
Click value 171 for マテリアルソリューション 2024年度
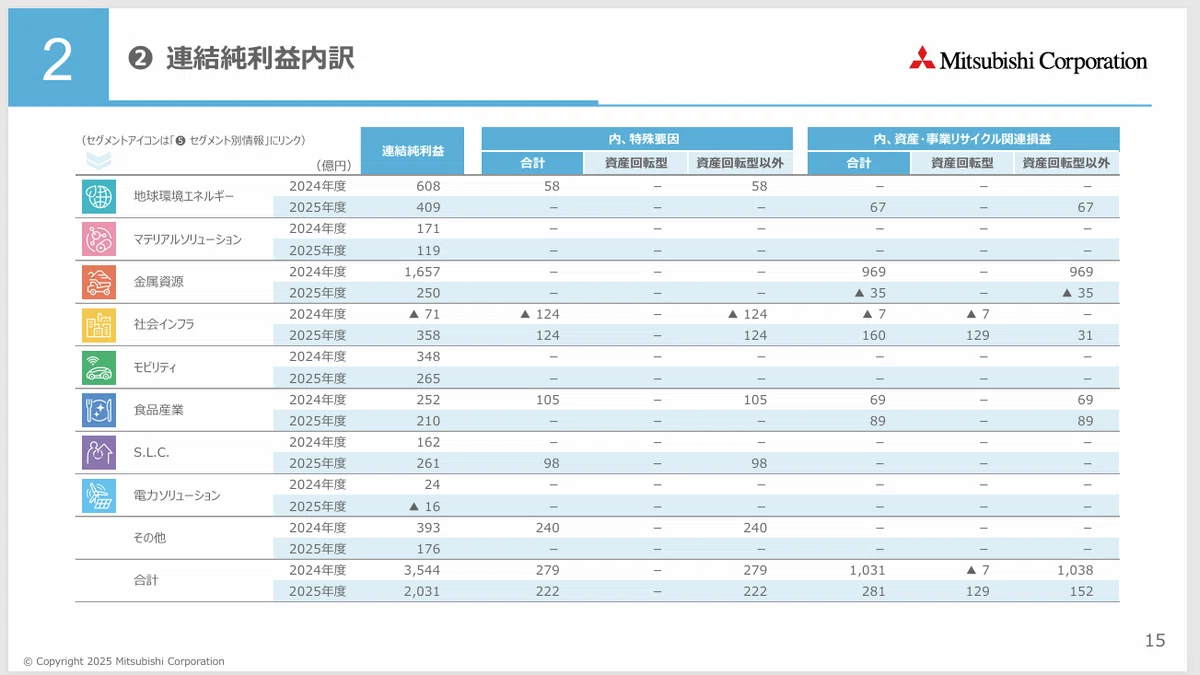pos(428,229)
